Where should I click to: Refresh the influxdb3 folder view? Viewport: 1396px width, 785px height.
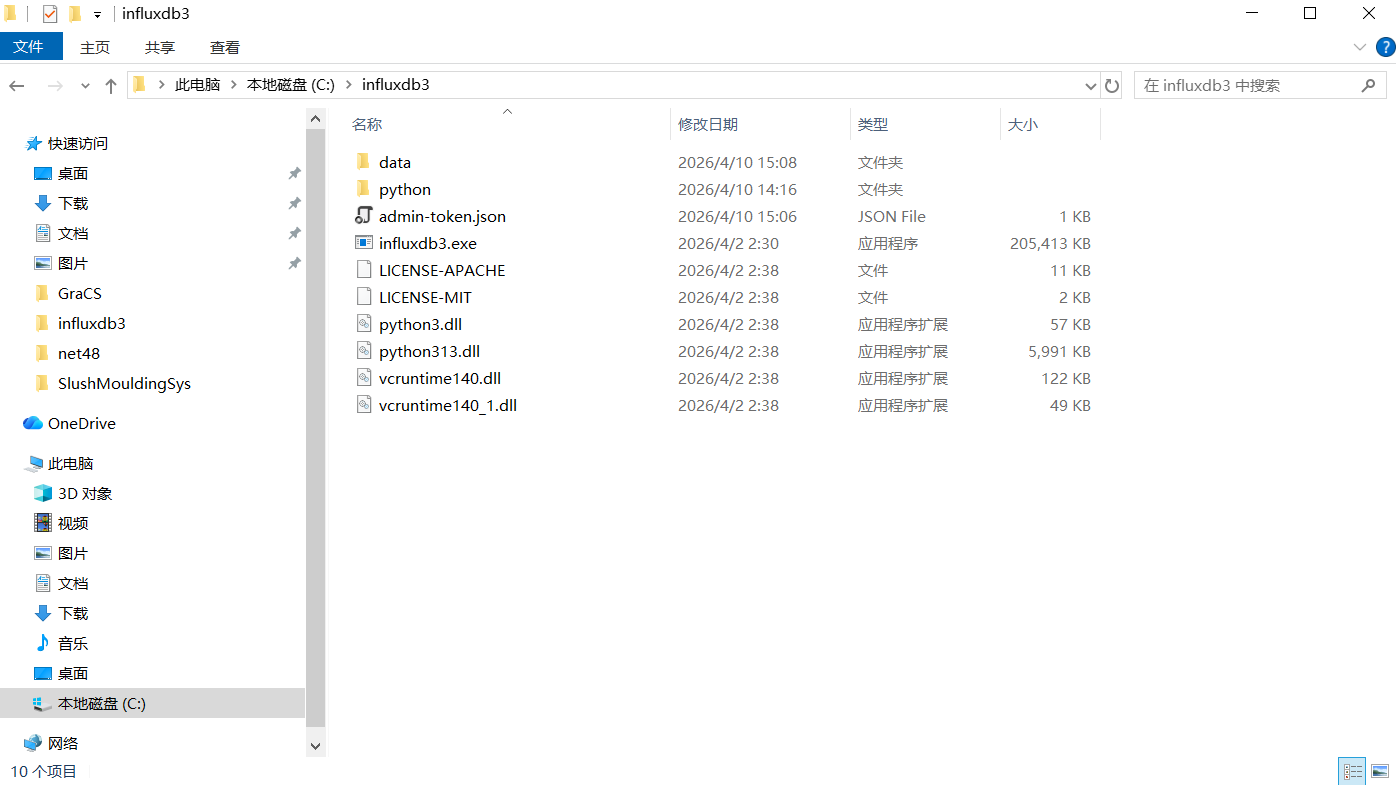pyautogui.click(x=1111, y=86)
